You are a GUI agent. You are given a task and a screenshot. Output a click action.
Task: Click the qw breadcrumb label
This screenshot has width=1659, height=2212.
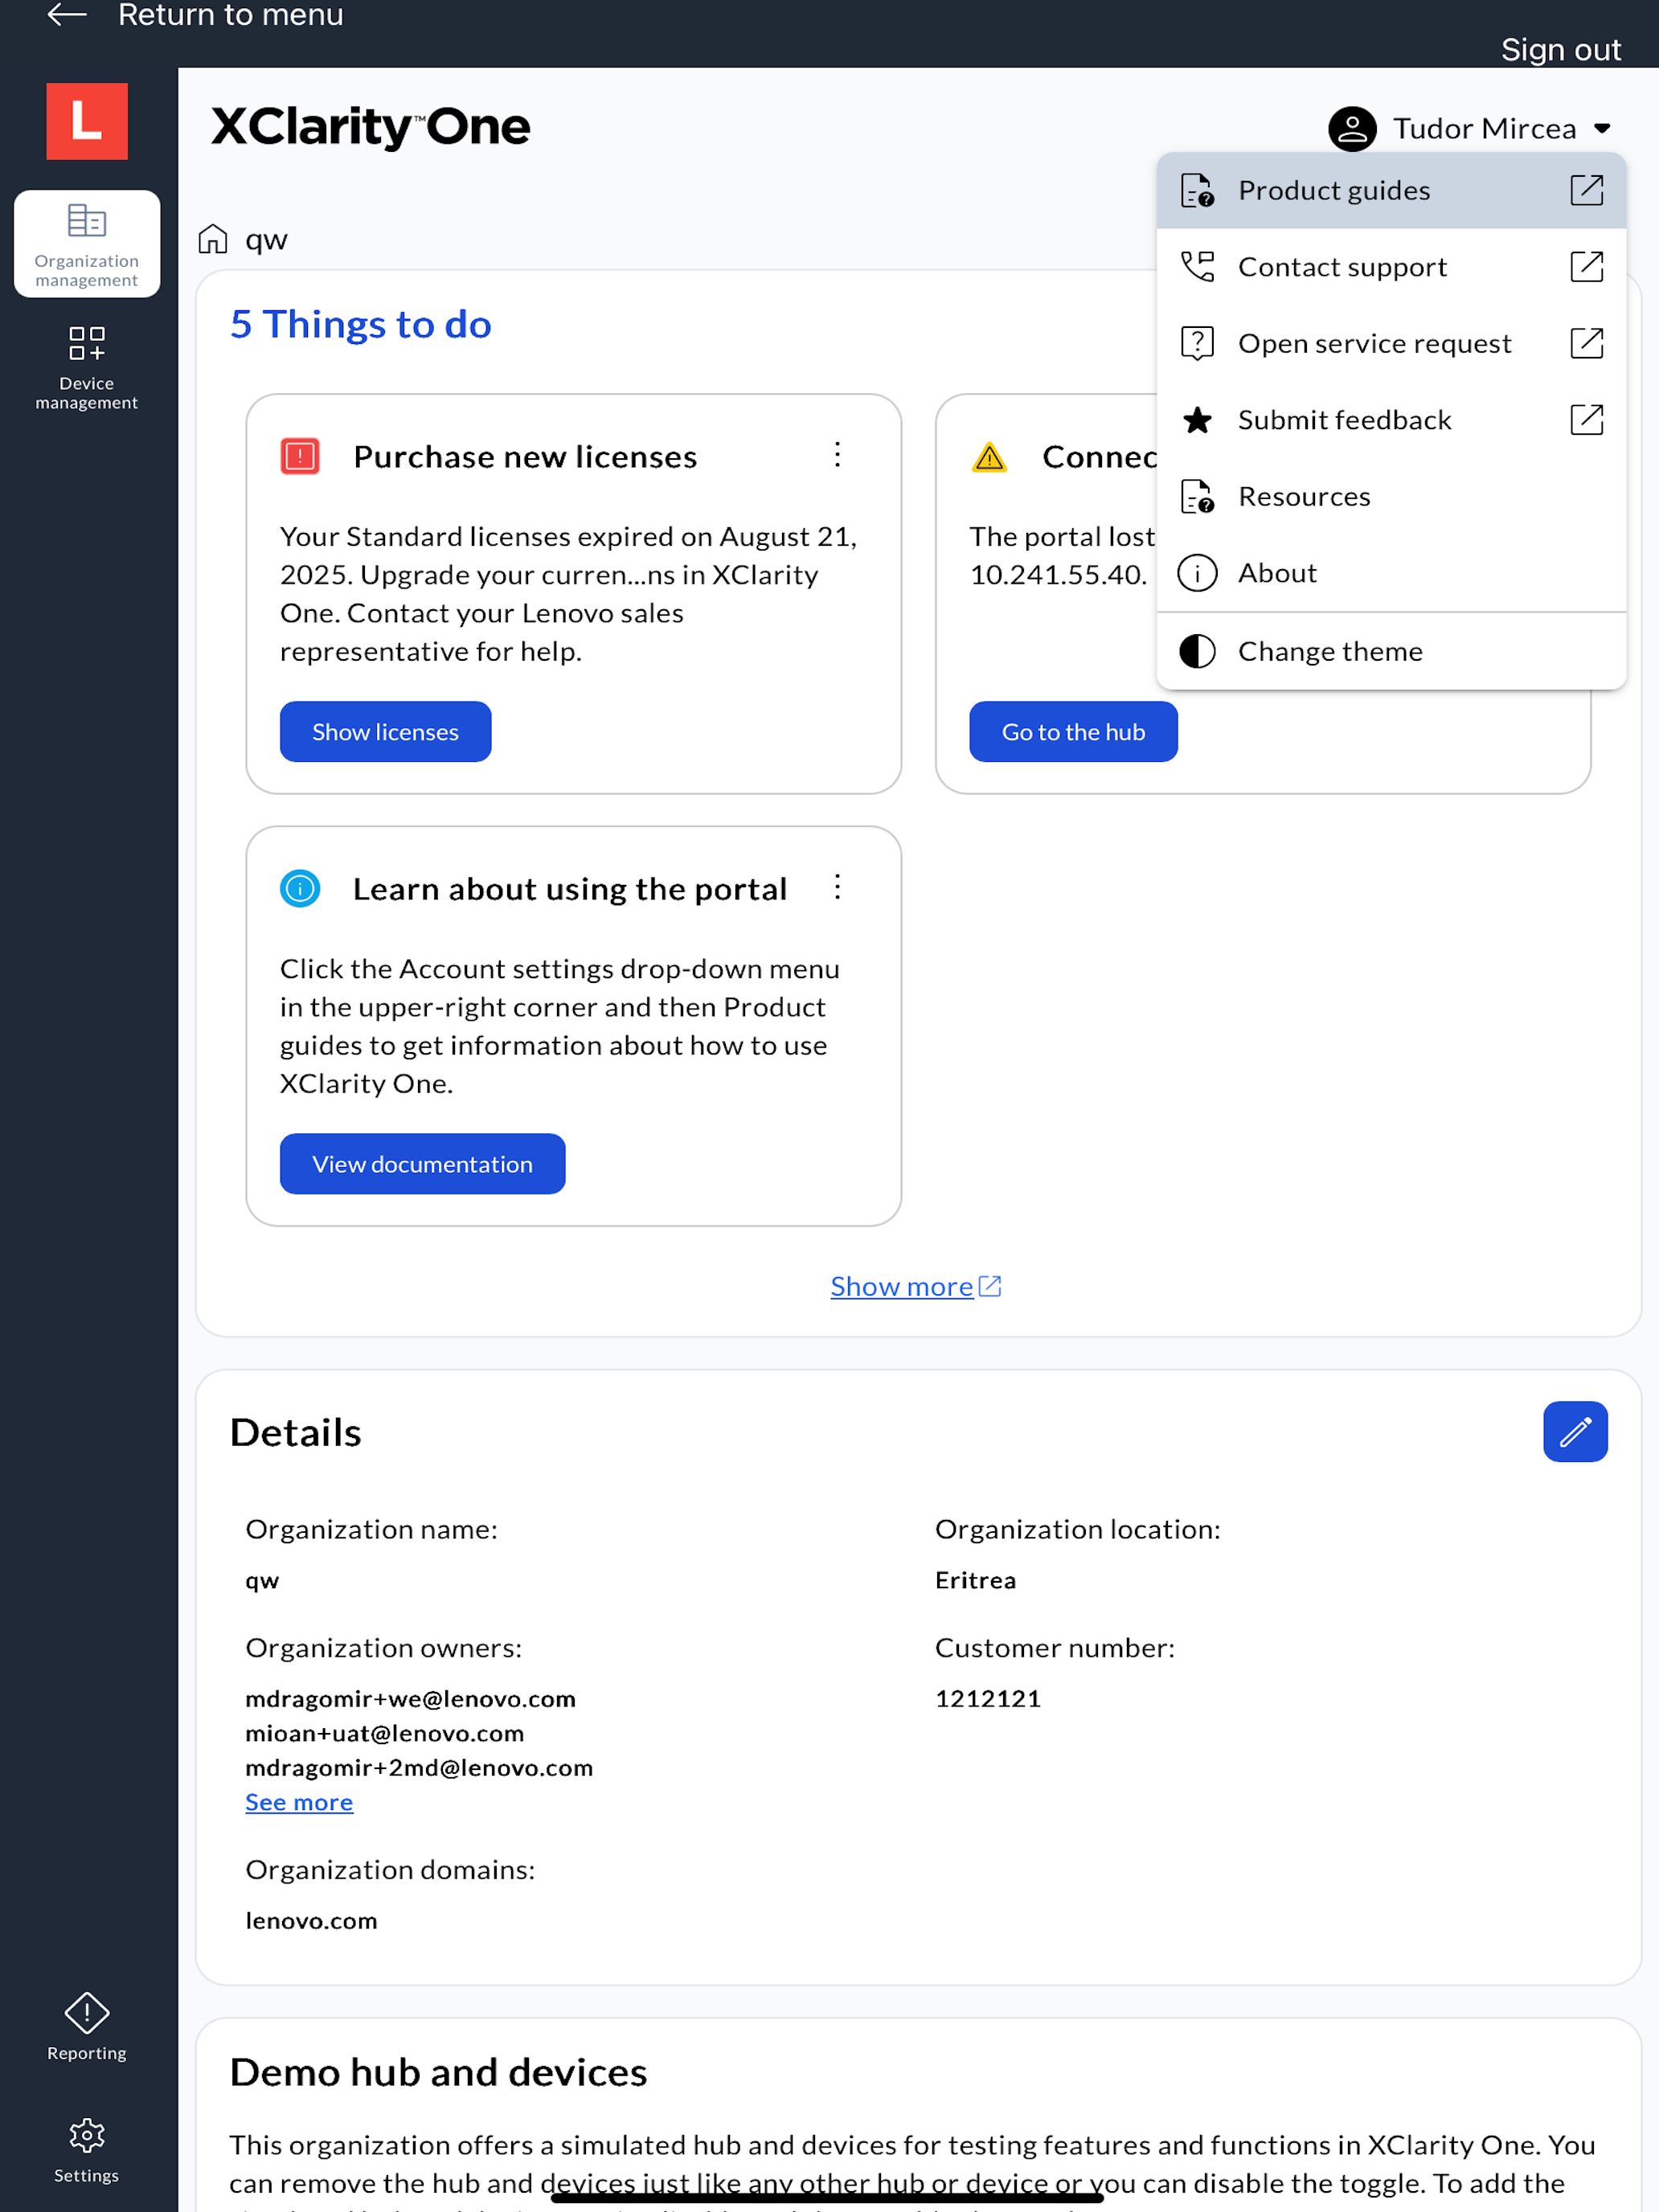coord(266,240)
